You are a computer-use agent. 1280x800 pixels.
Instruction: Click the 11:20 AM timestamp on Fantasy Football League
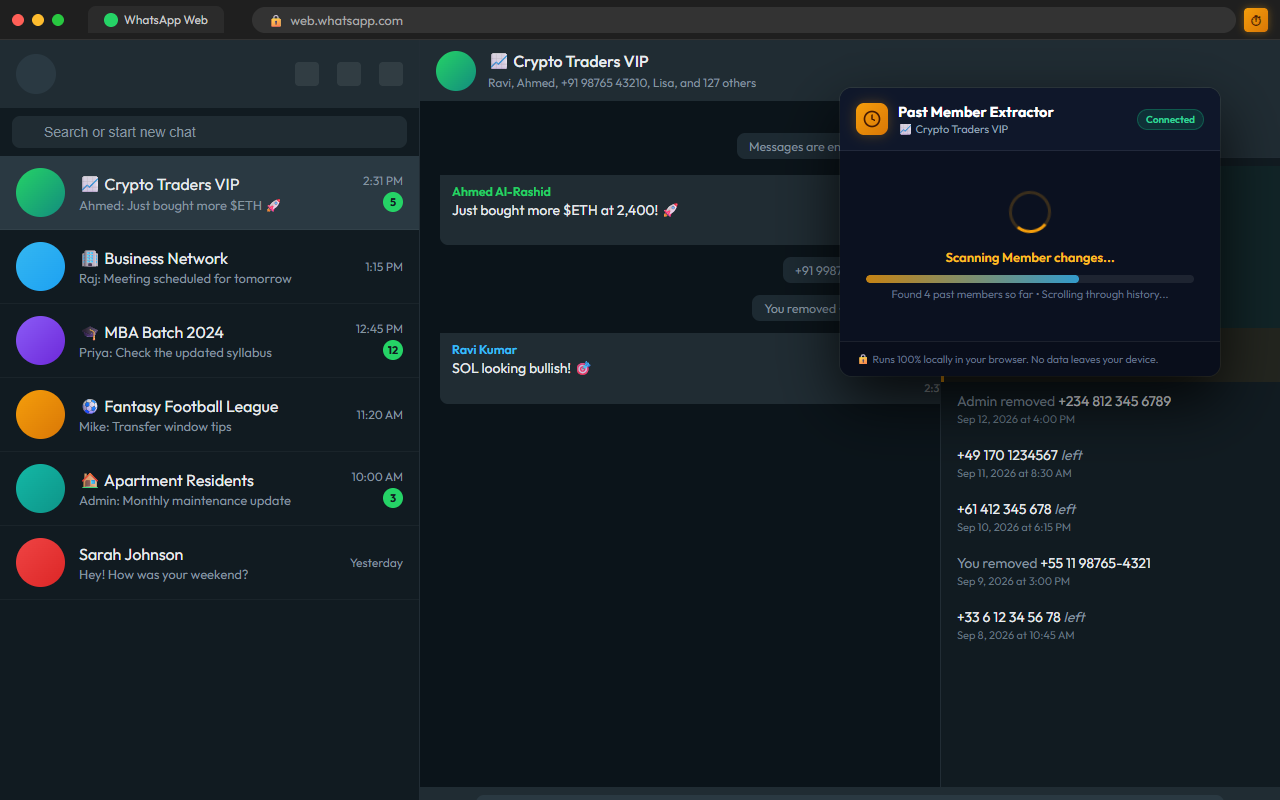point(380,415)
